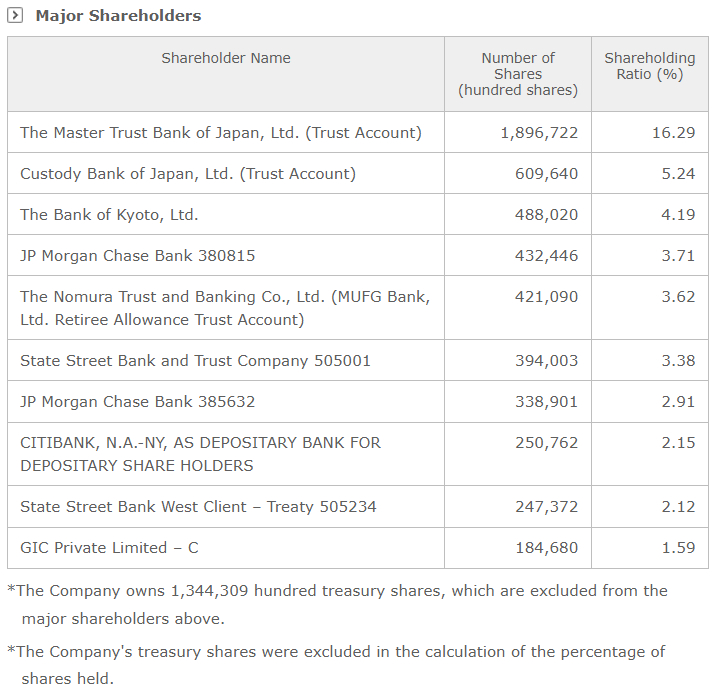Select The Nomura Trust and Banking entry
Image resolution: width=715 pixels, height=692 pixels.
[x=225, y=308]
